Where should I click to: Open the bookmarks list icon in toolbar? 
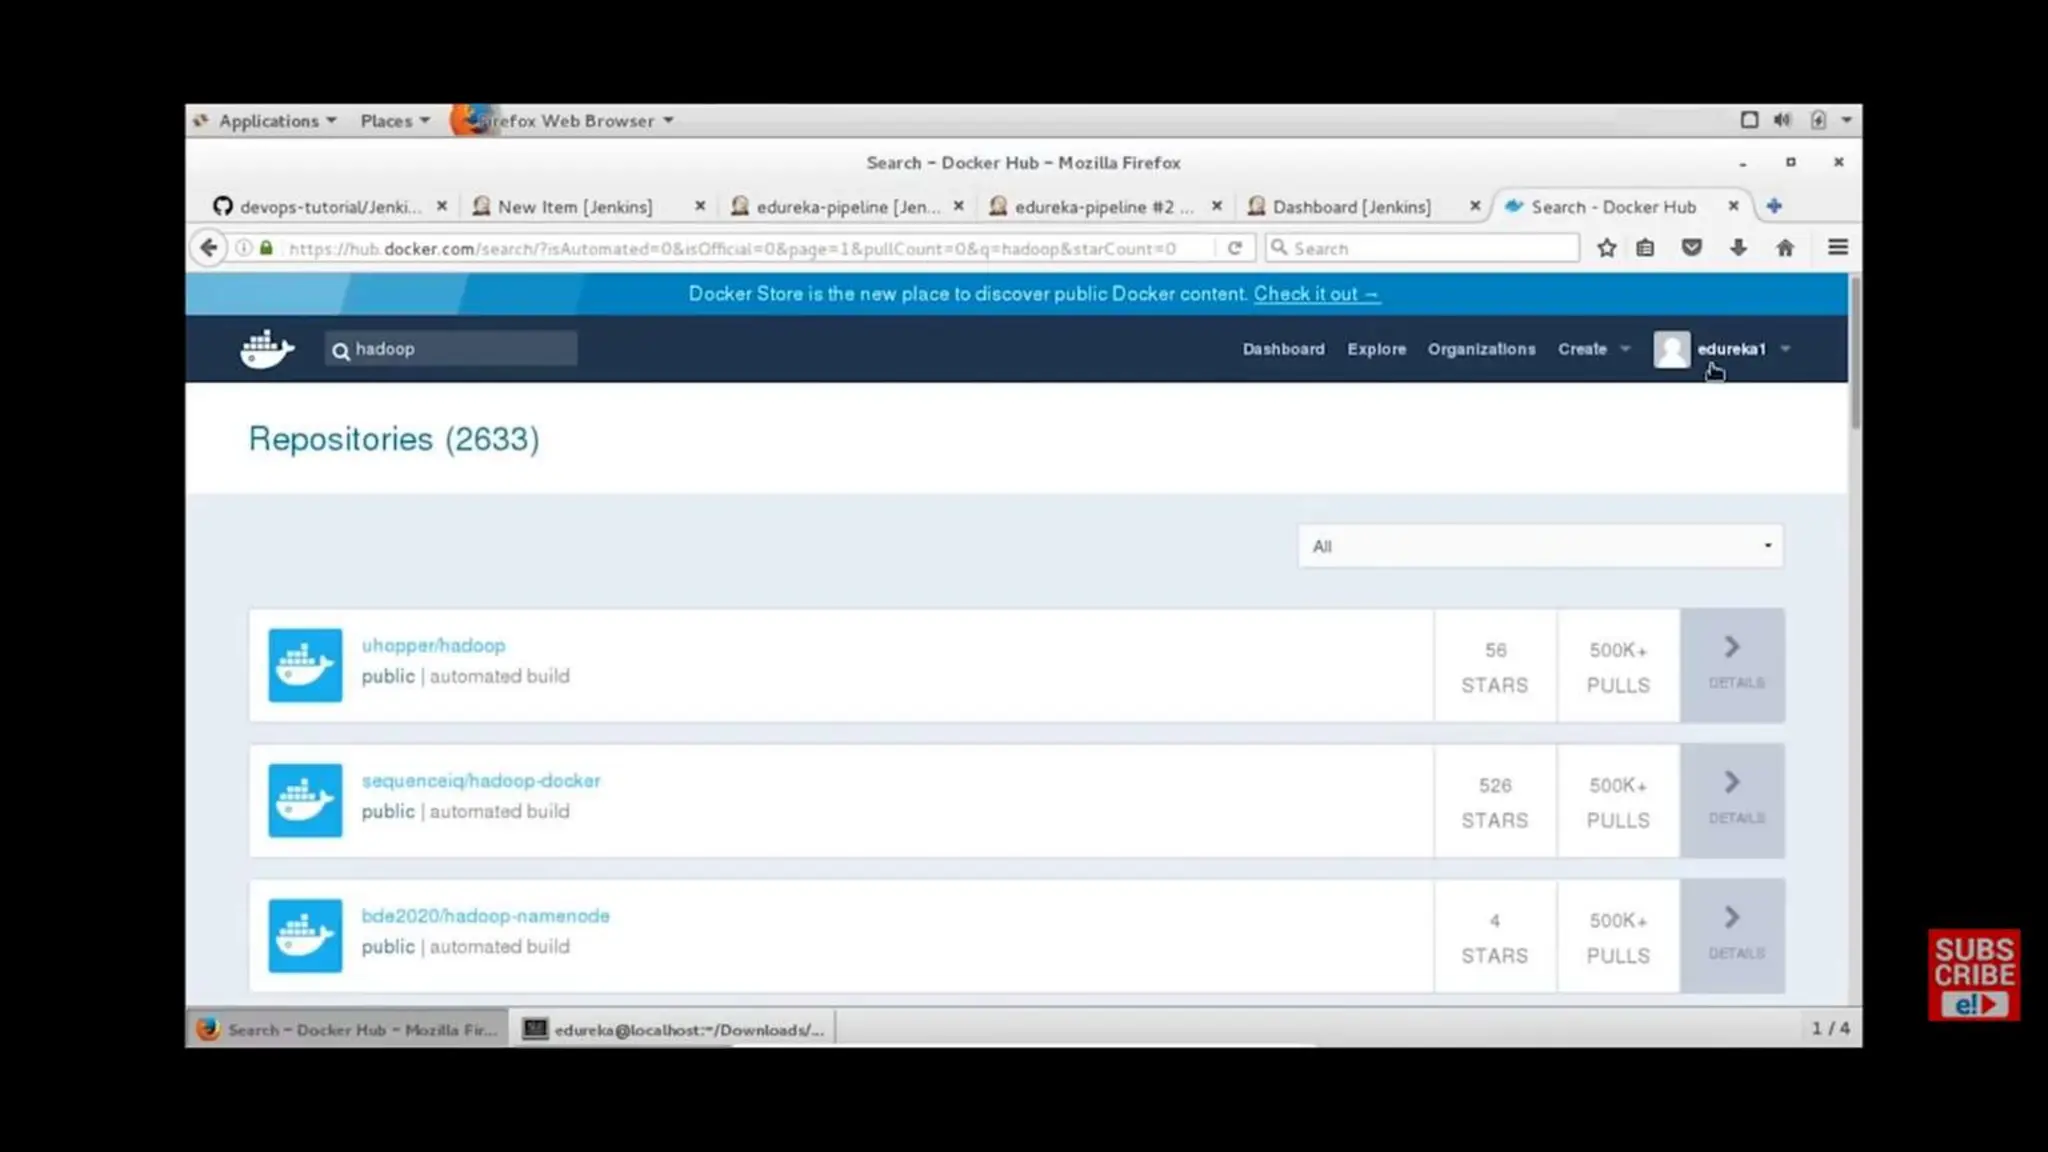point(1645,248)
